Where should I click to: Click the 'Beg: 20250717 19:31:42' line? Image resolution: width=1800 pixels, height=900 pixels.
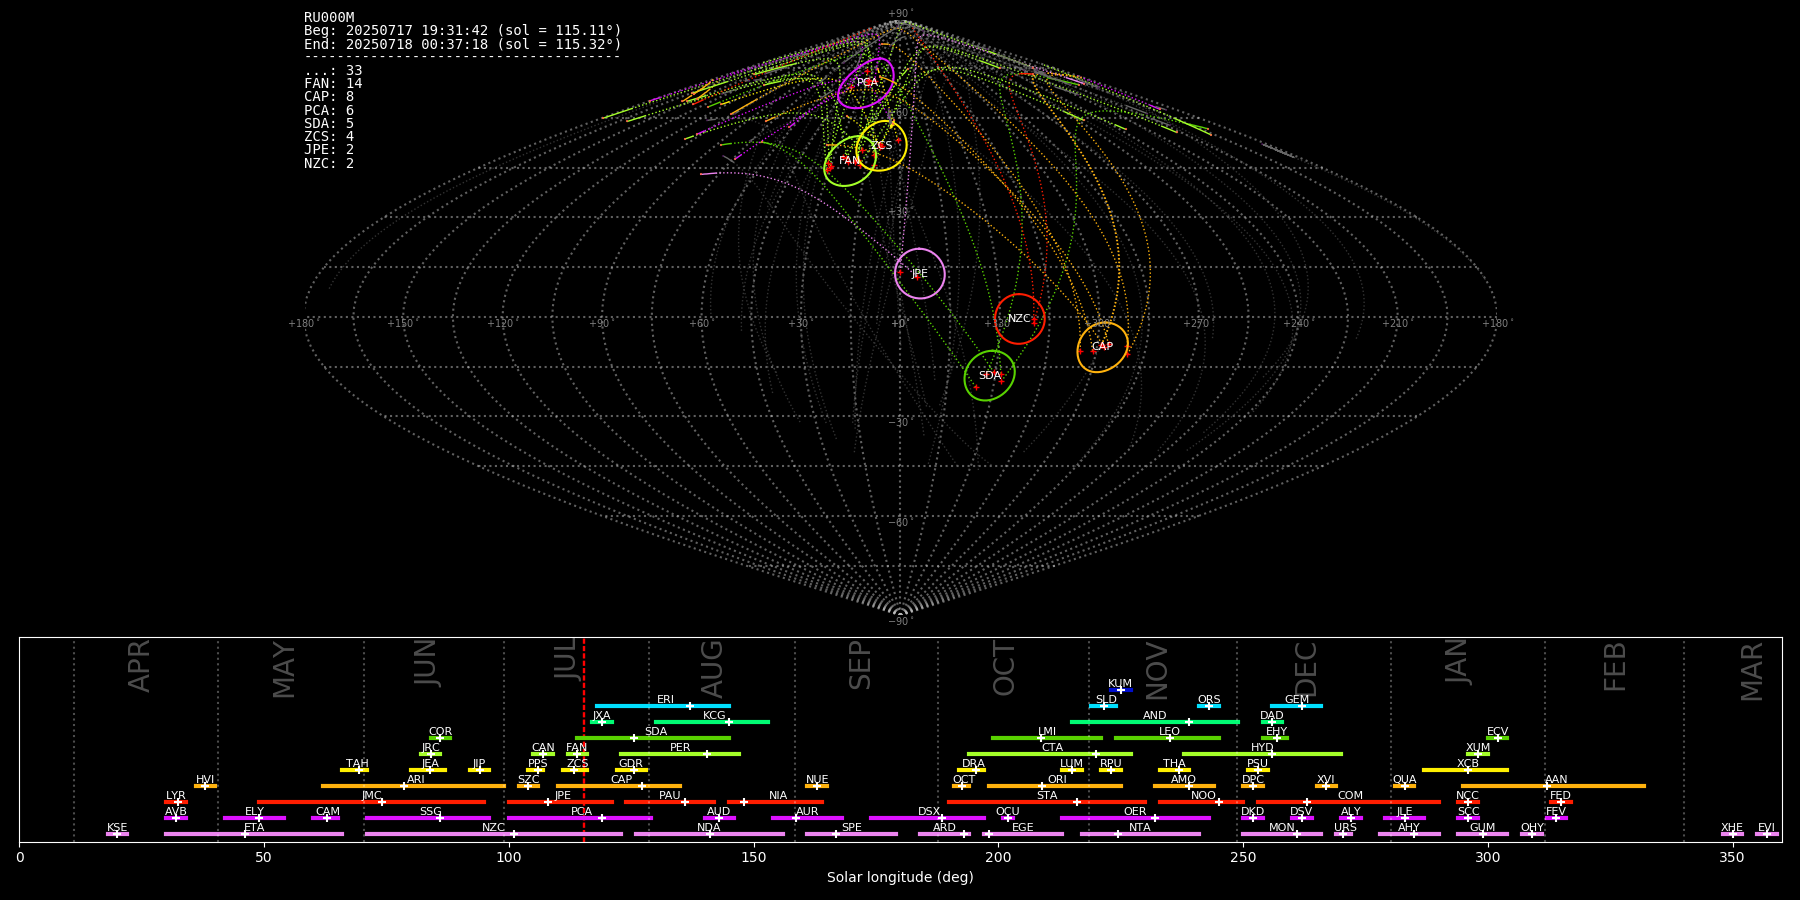pyautogui.click(x=463, y=31)
